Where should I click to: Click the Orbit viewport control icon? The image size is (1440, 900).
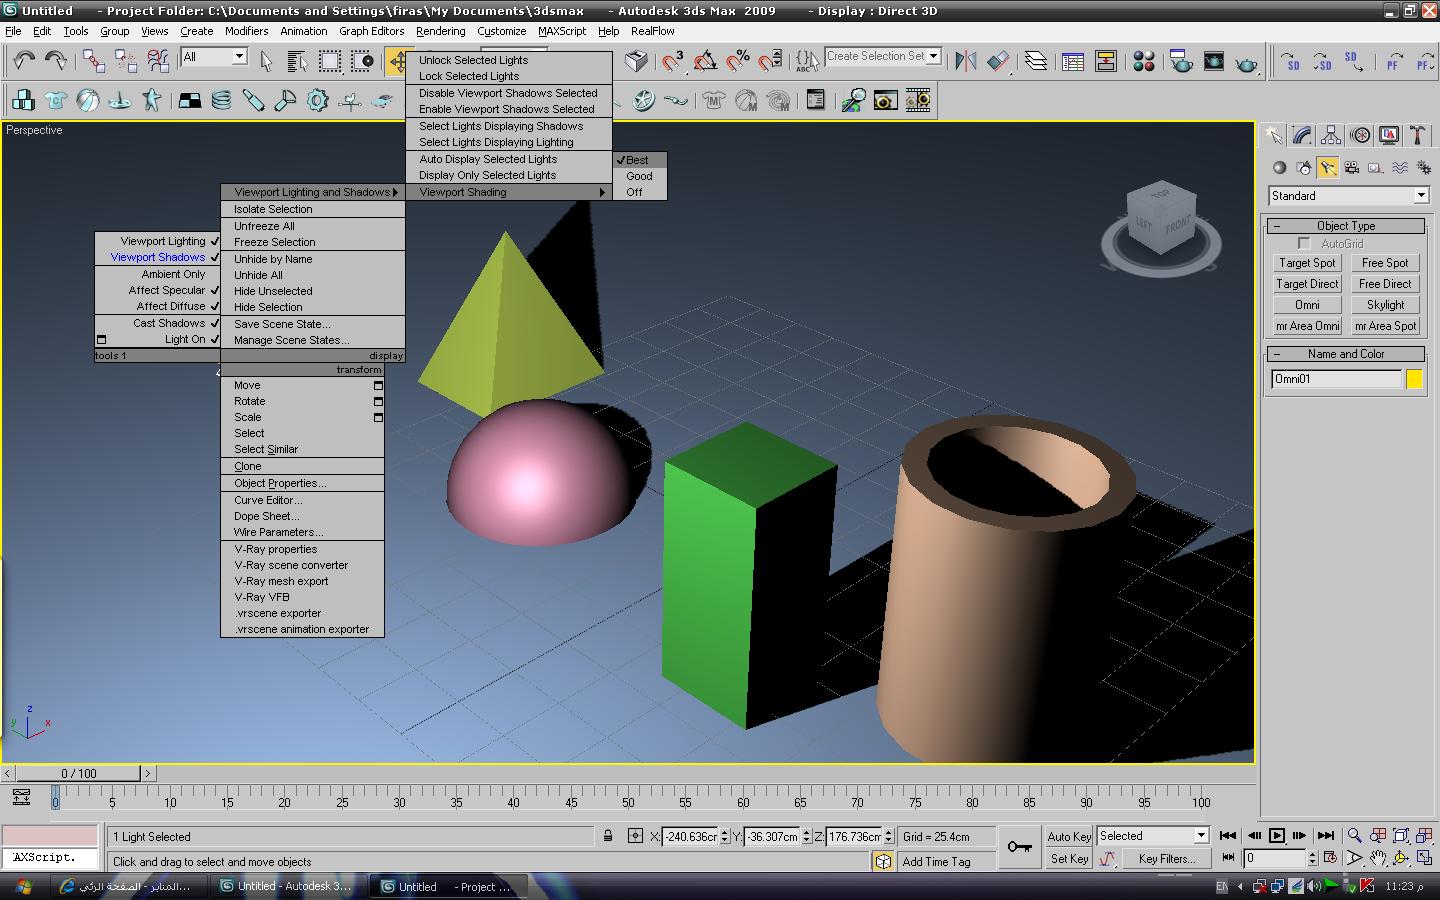point(1401,858)
